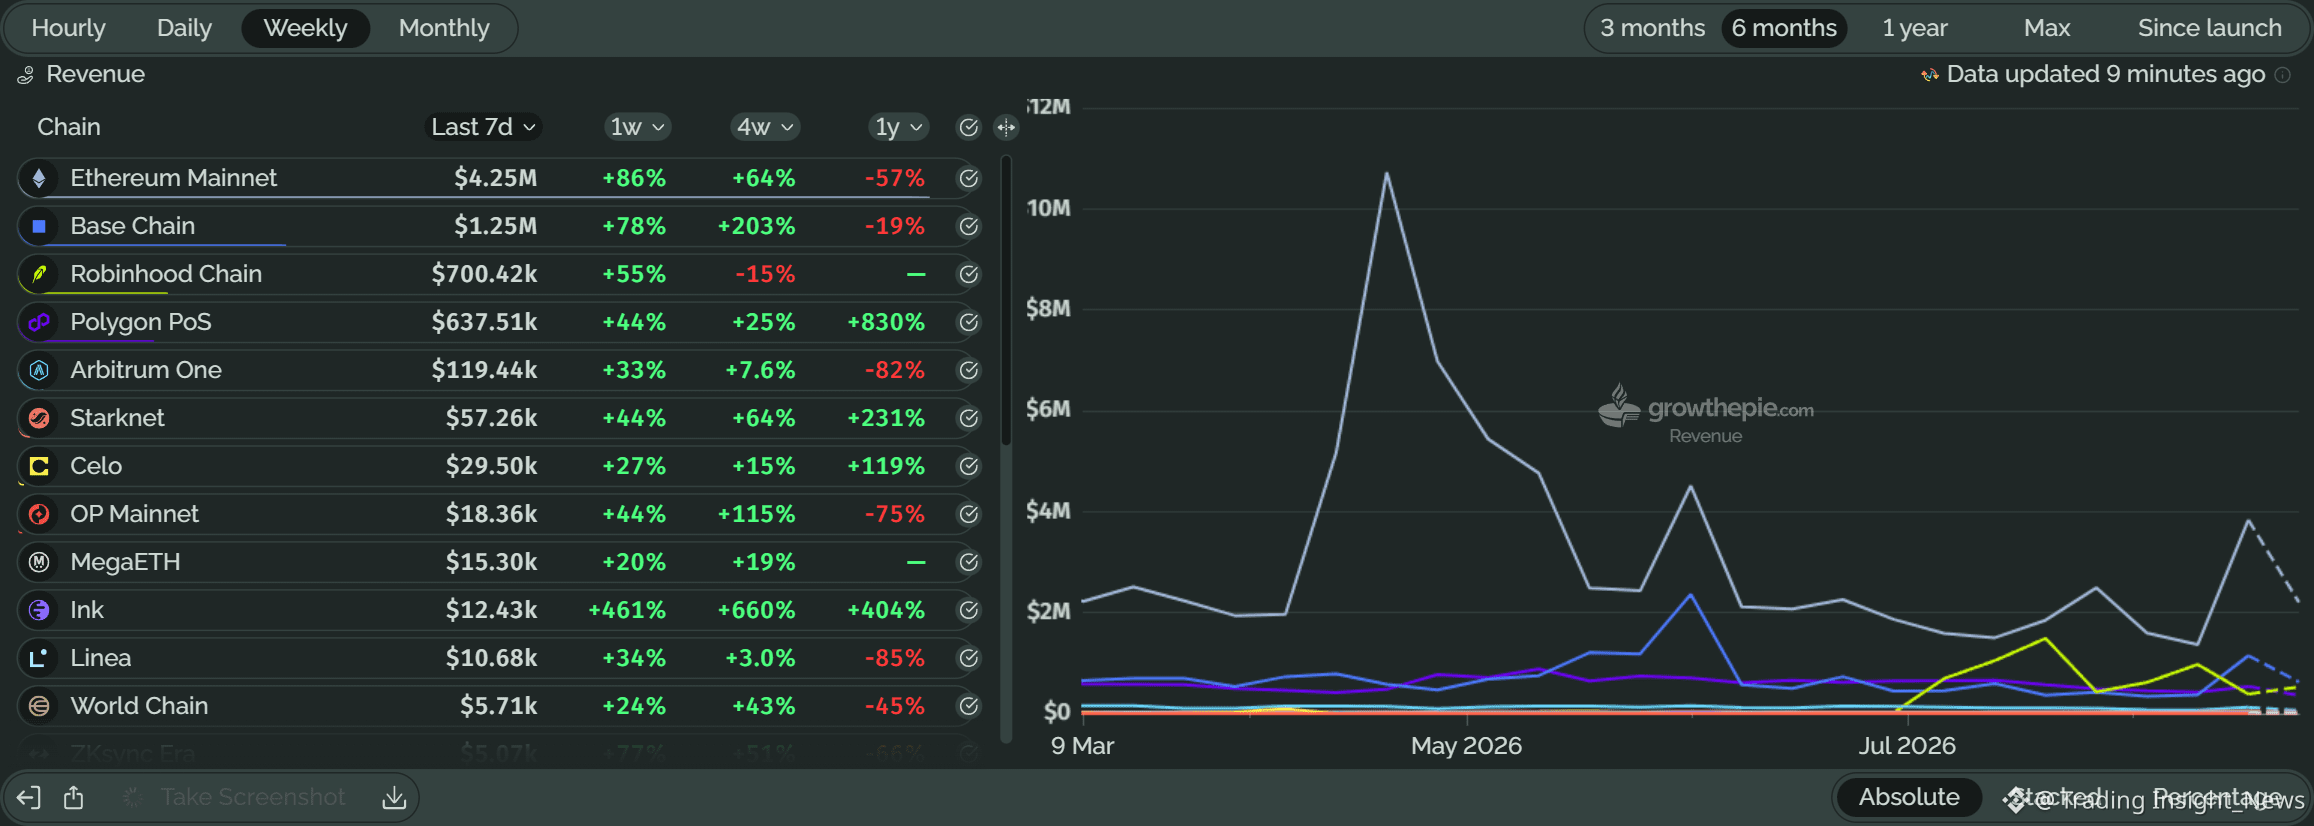
Task: Toggle select-all checkmark in table header
Action: pyautogui.click(x=968, y=127)
